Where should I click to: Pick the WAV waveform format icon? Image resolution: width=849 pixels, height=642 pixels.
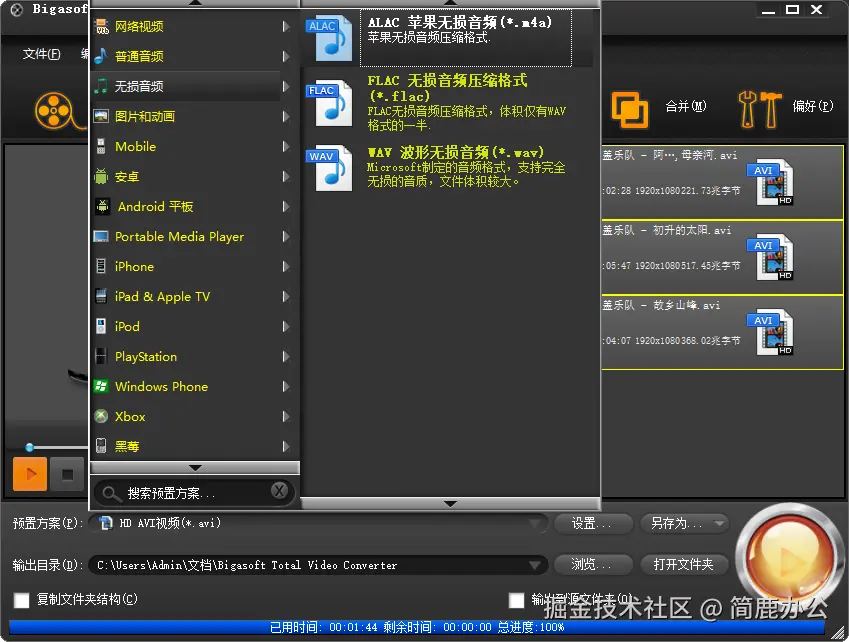[x=329, y=168]
